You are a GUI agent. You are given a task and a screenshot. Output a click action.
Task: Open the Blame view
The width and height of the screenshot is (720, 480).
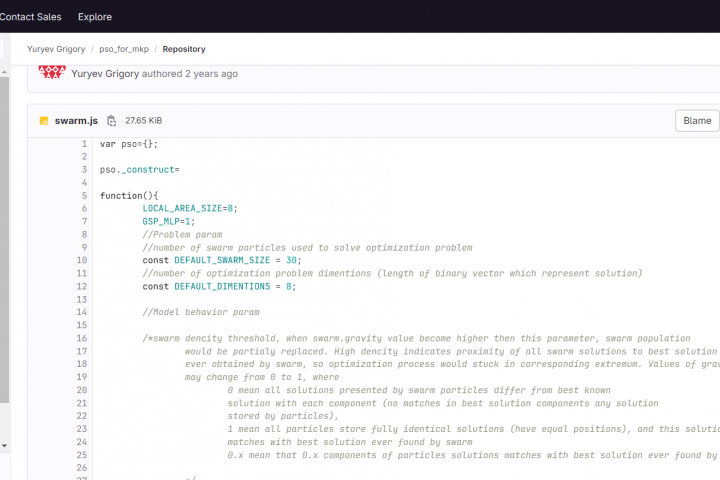pos(697,121)
